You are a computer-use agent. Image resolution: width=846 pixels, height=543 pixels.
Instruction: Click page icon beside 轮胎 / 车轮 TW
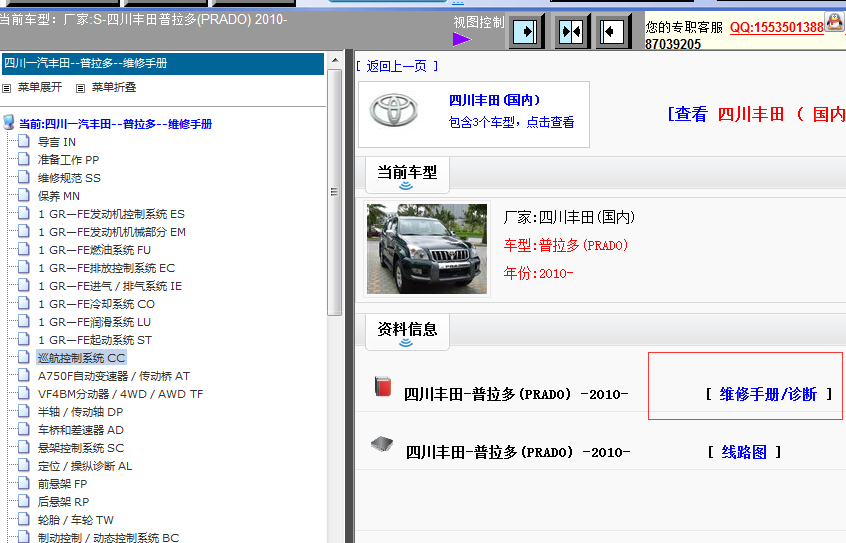(23, 519)
